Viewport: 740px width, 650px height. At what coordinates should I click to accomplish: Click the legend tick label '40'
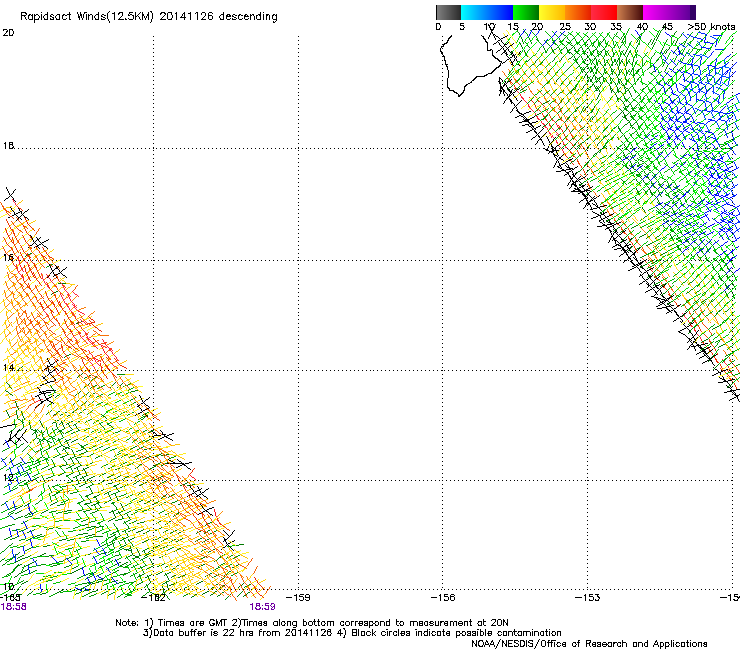pos(642,27)
